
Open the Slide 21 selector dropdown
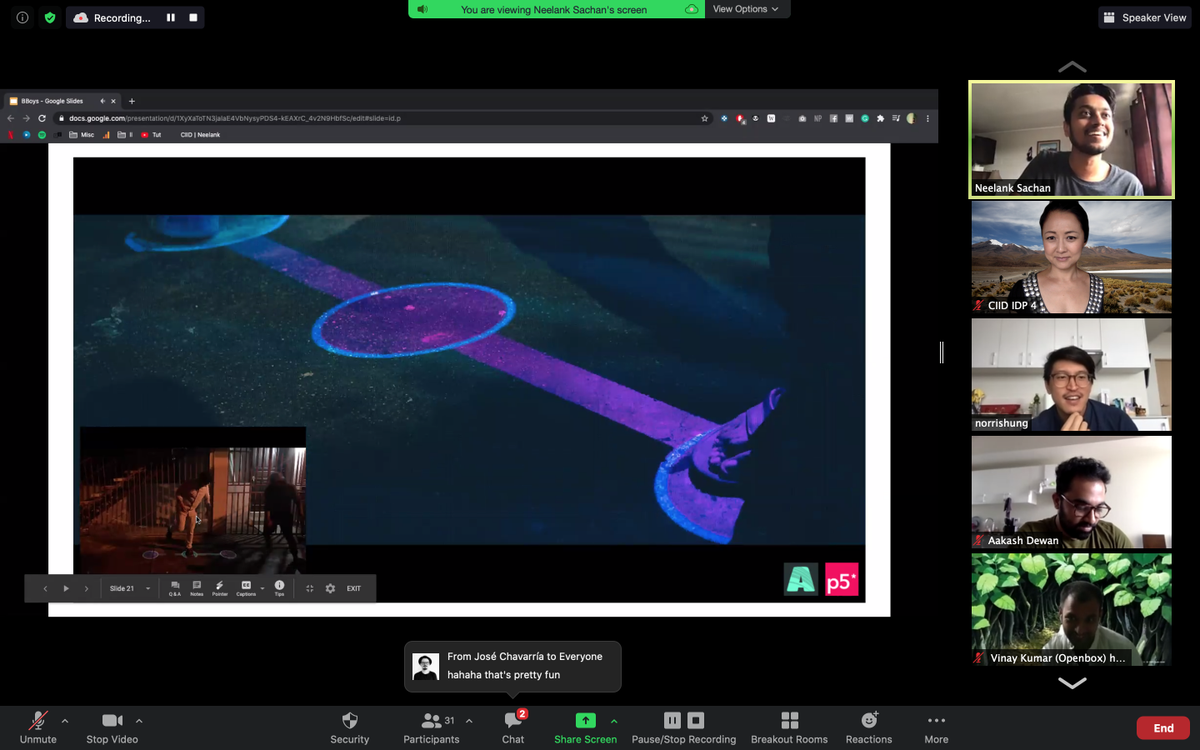pos(130,588)
